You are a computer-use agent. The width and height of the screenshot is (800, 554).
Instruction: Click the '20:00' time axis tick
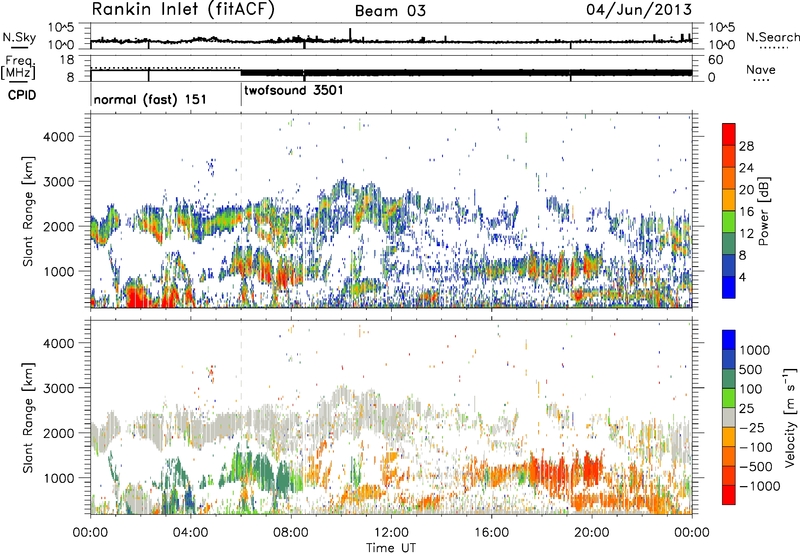point(592,533)
